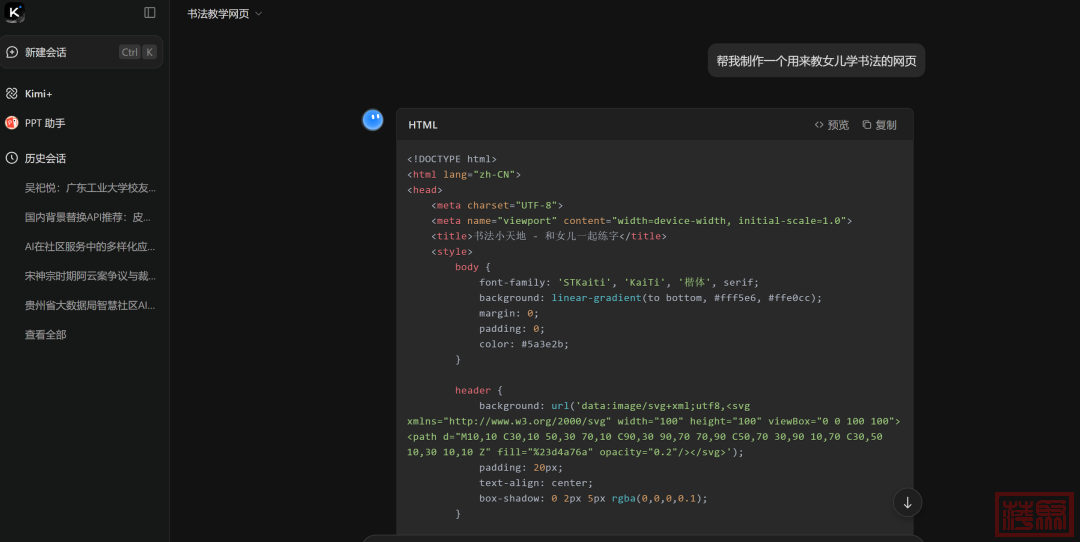Open the Kimi+ section
Screen dimensions: 1080x542
tap(38, 93)
